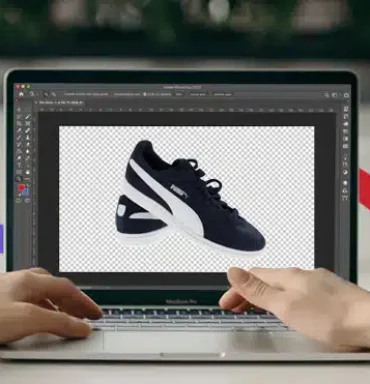Open the workspace switcher dropdown

click(x=335, y=95)
